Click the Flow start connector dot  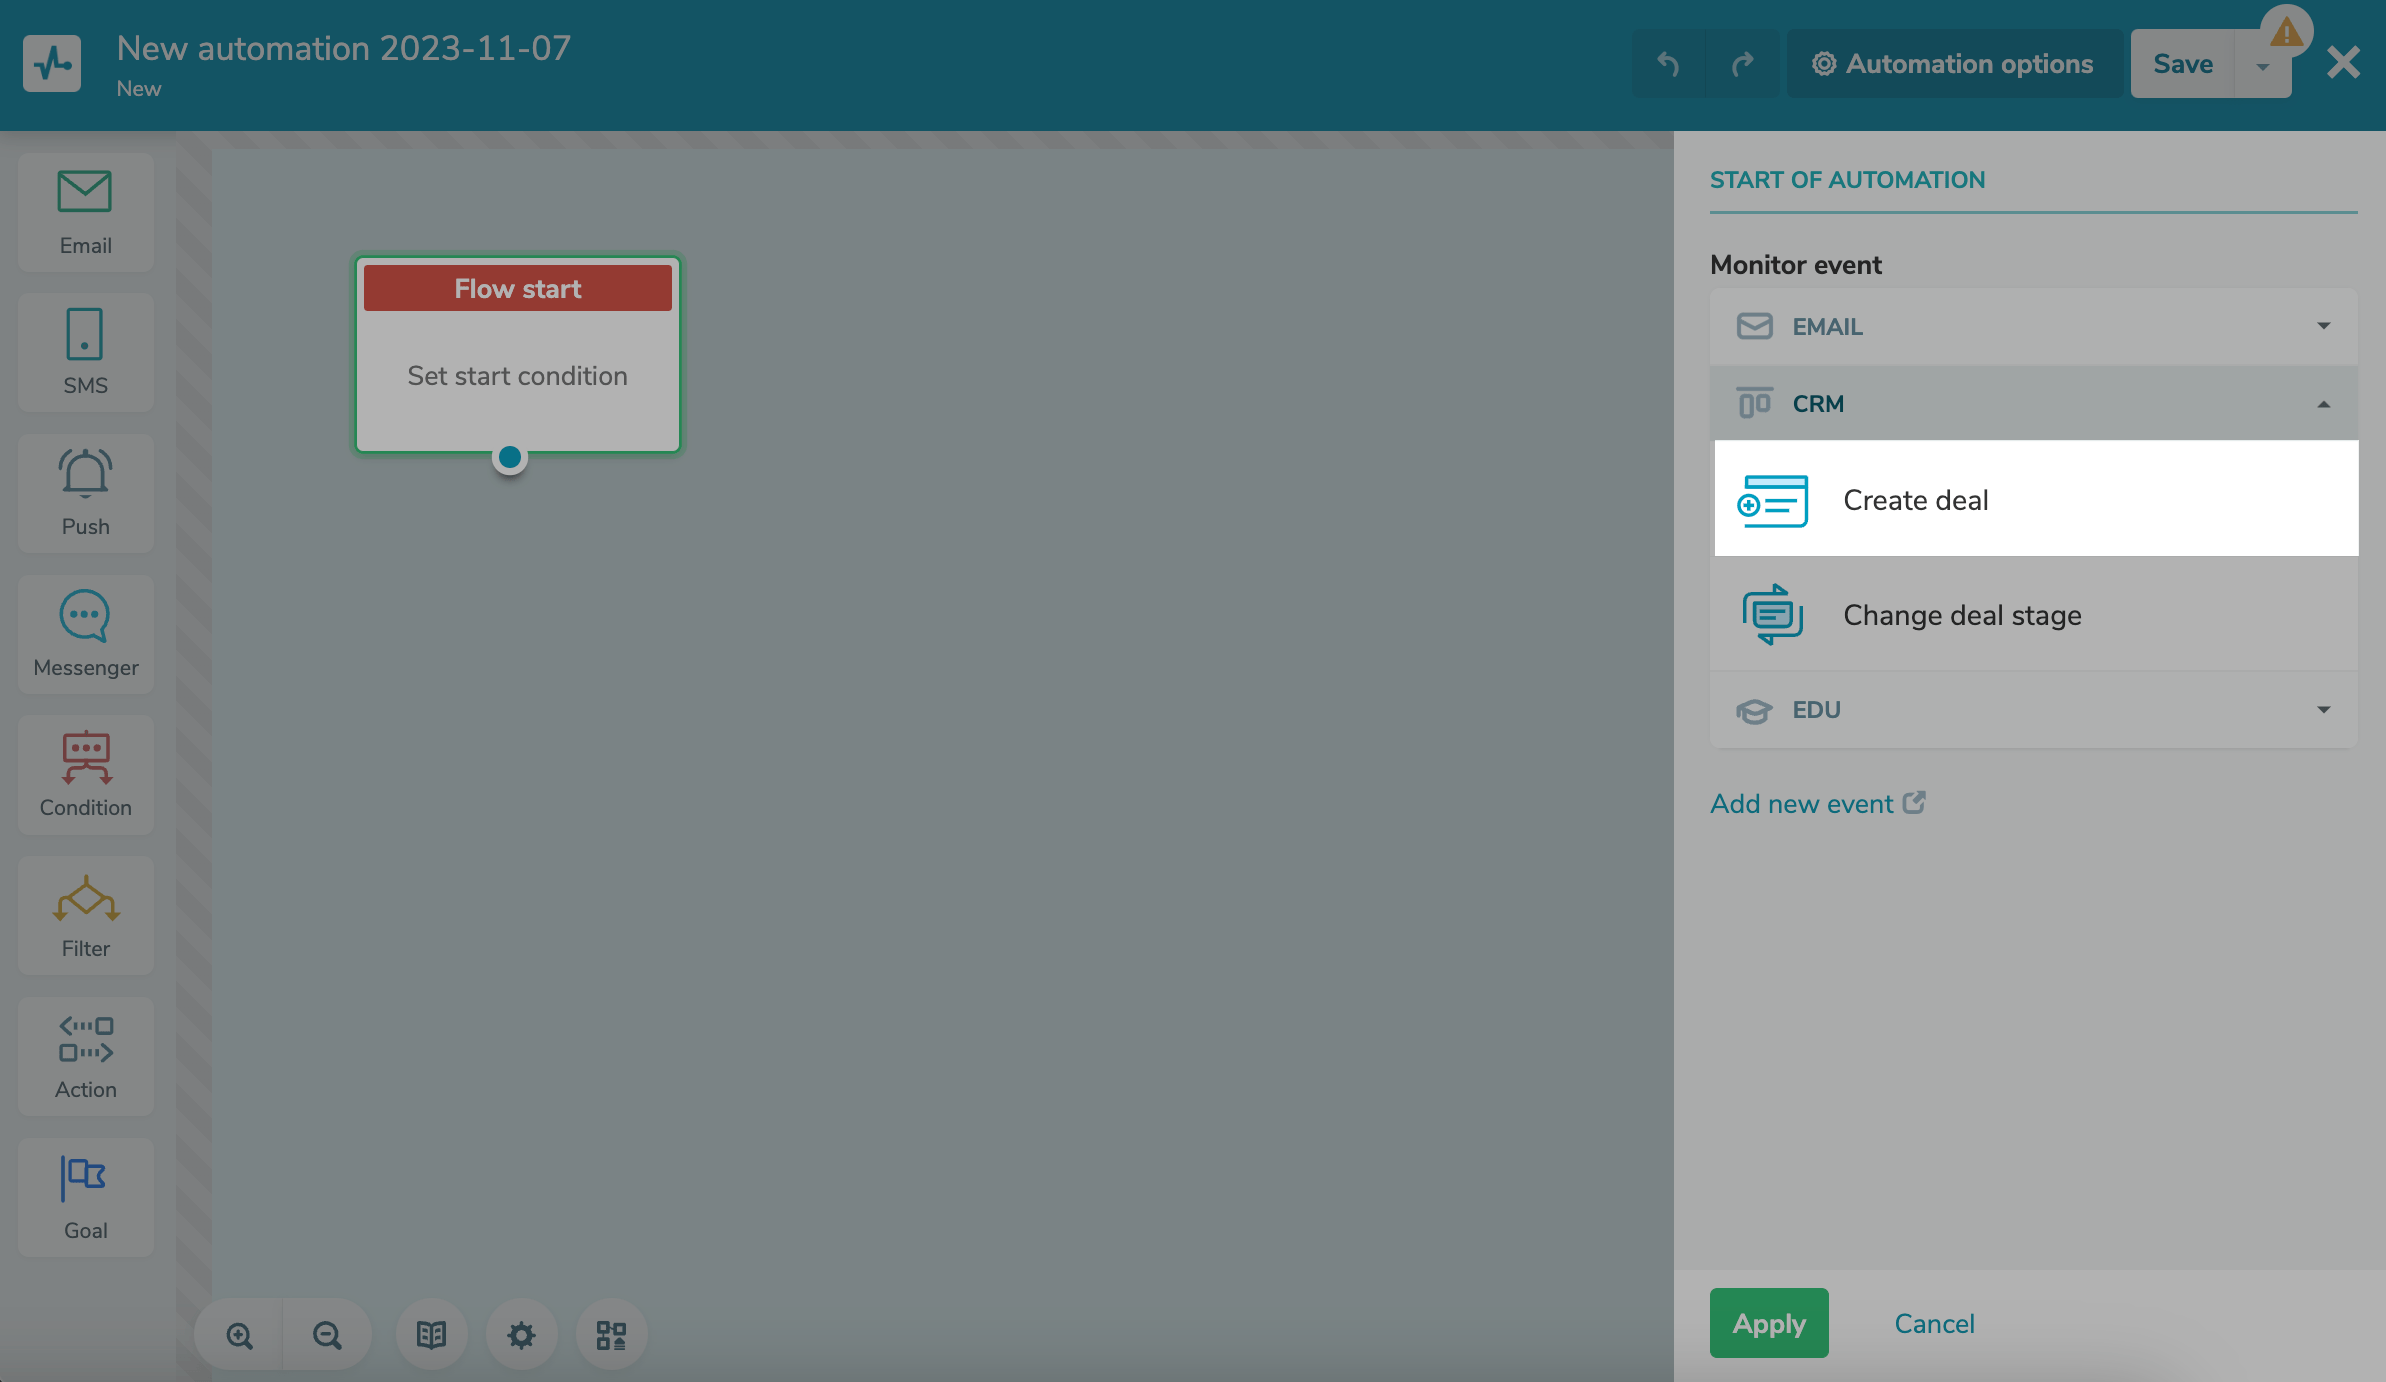[510, 457]
